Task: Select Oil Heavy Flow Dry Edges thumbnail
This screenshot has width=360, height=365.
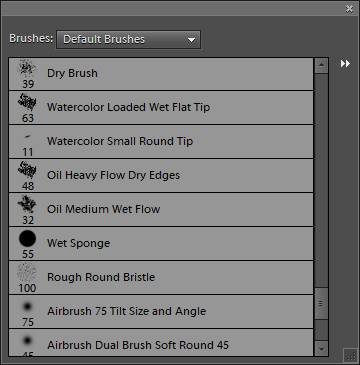Action: pyautogui.click(x=27, y=171)
